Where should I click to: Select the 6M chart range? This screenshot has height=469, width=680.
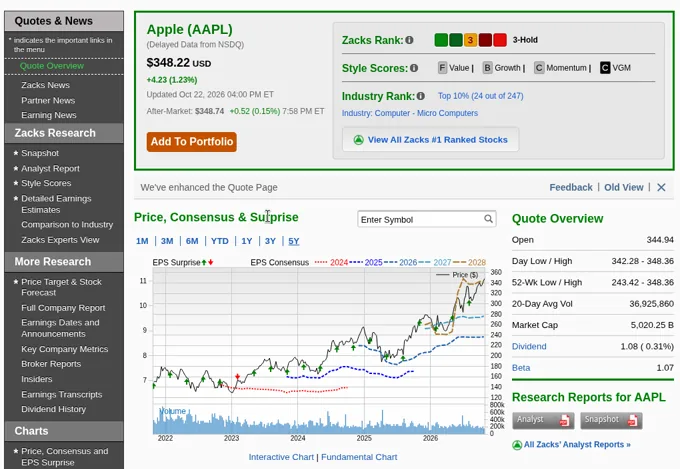point(192,241)
